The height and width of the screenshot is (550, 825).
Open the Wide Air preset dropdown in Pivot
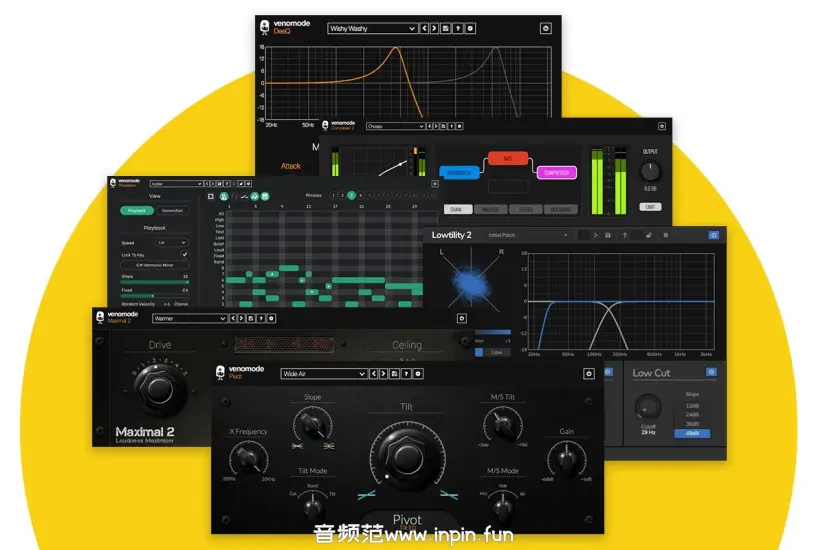[324, 374]
